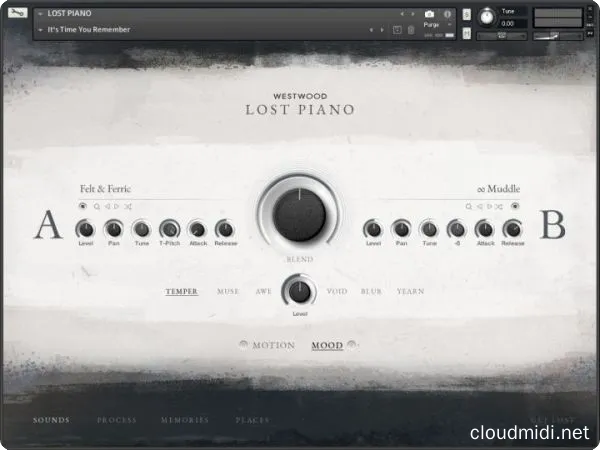Click layer A Tune knob
This screenshot has width=600, height=450.
(142, 230)
